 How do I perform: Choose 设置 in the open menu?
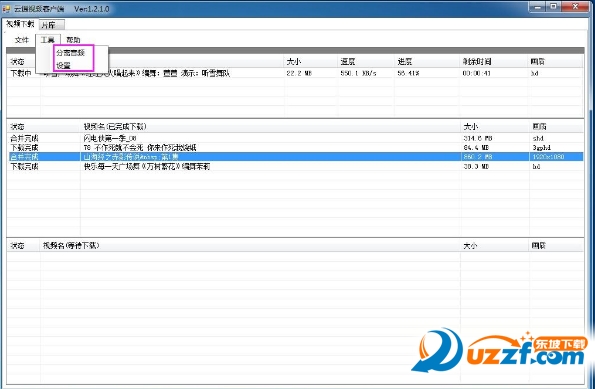click(63, 65)
